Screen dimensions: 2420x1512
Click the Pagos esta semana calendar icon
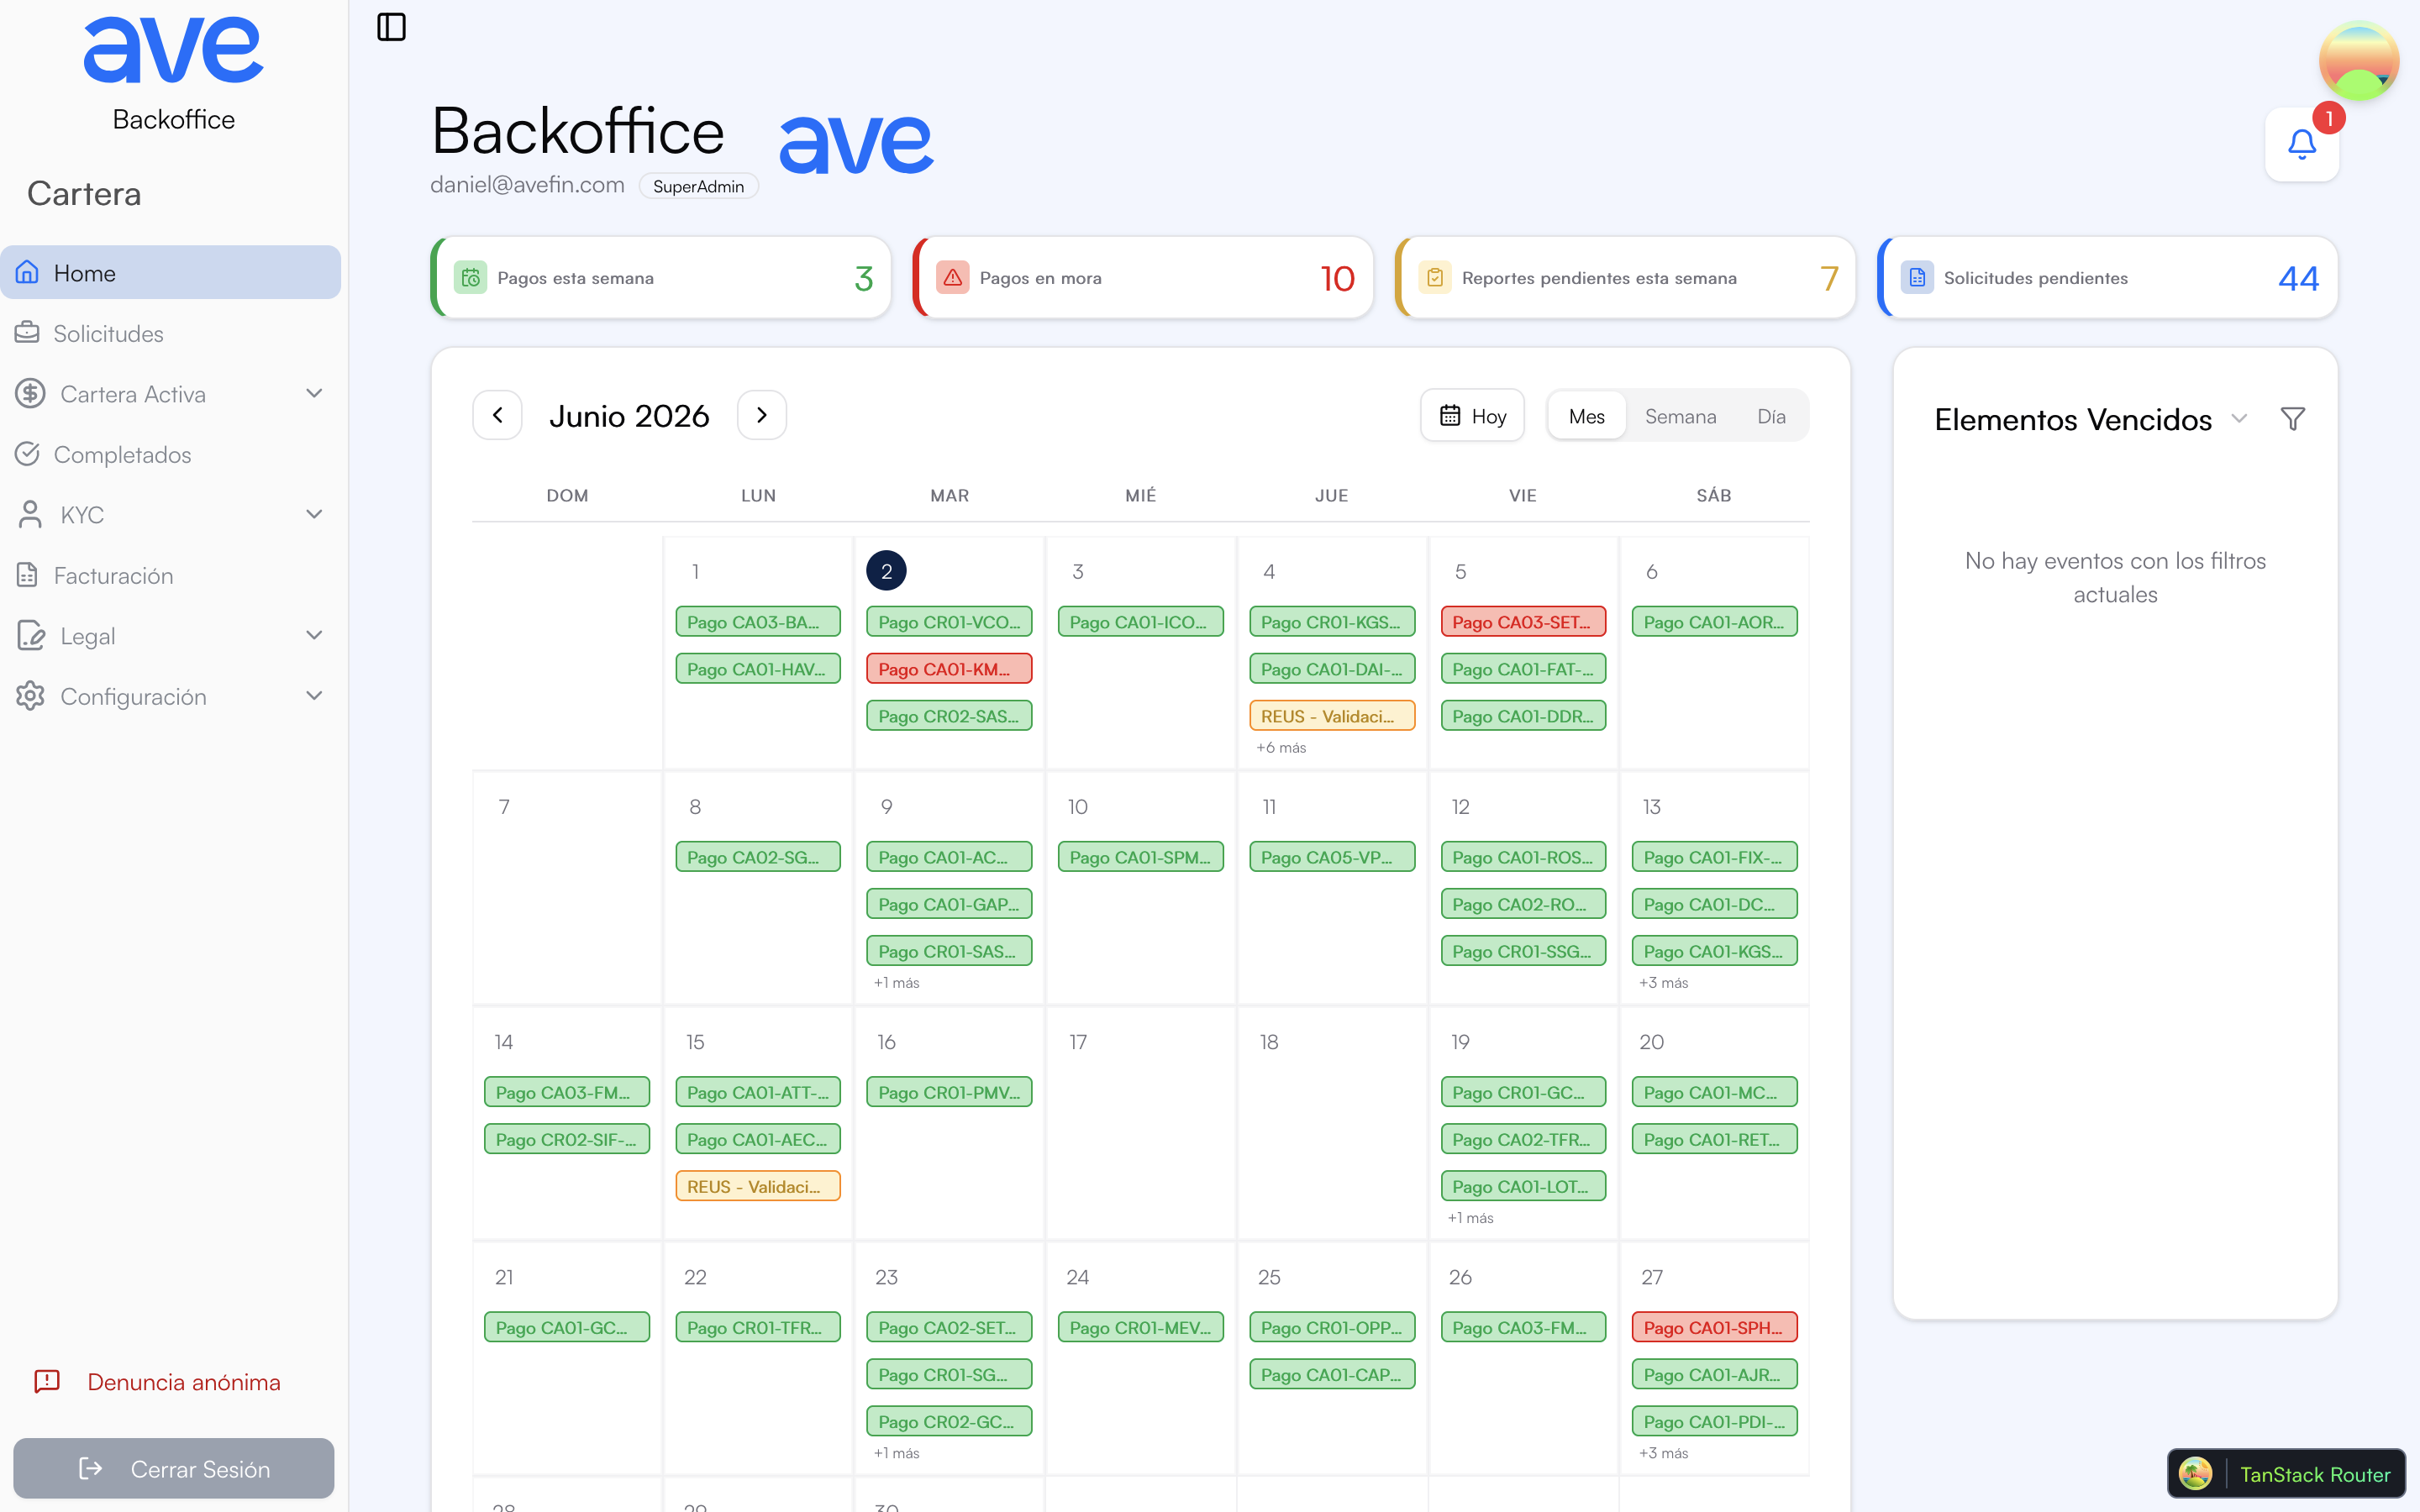coord(470,277)
